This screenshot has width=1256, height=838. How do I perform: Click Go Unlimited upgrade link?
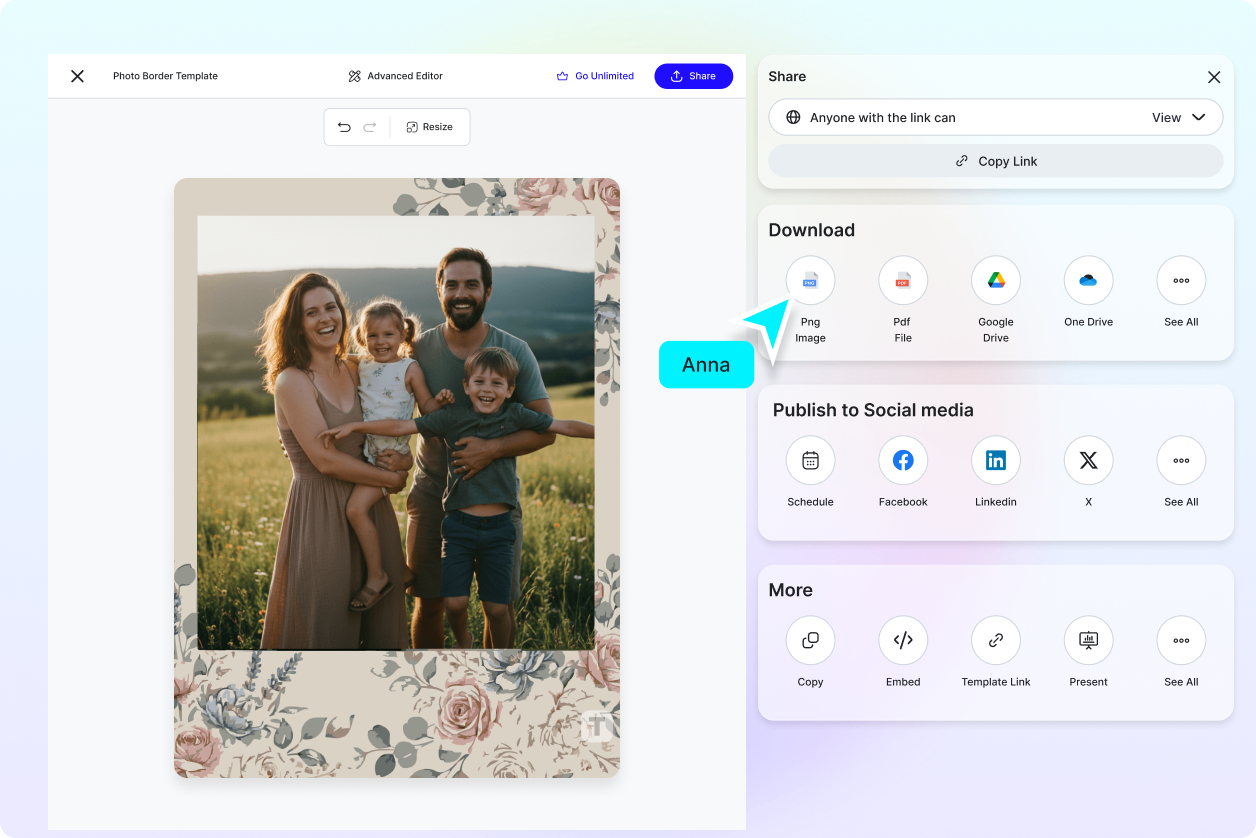tap(595, 76)
